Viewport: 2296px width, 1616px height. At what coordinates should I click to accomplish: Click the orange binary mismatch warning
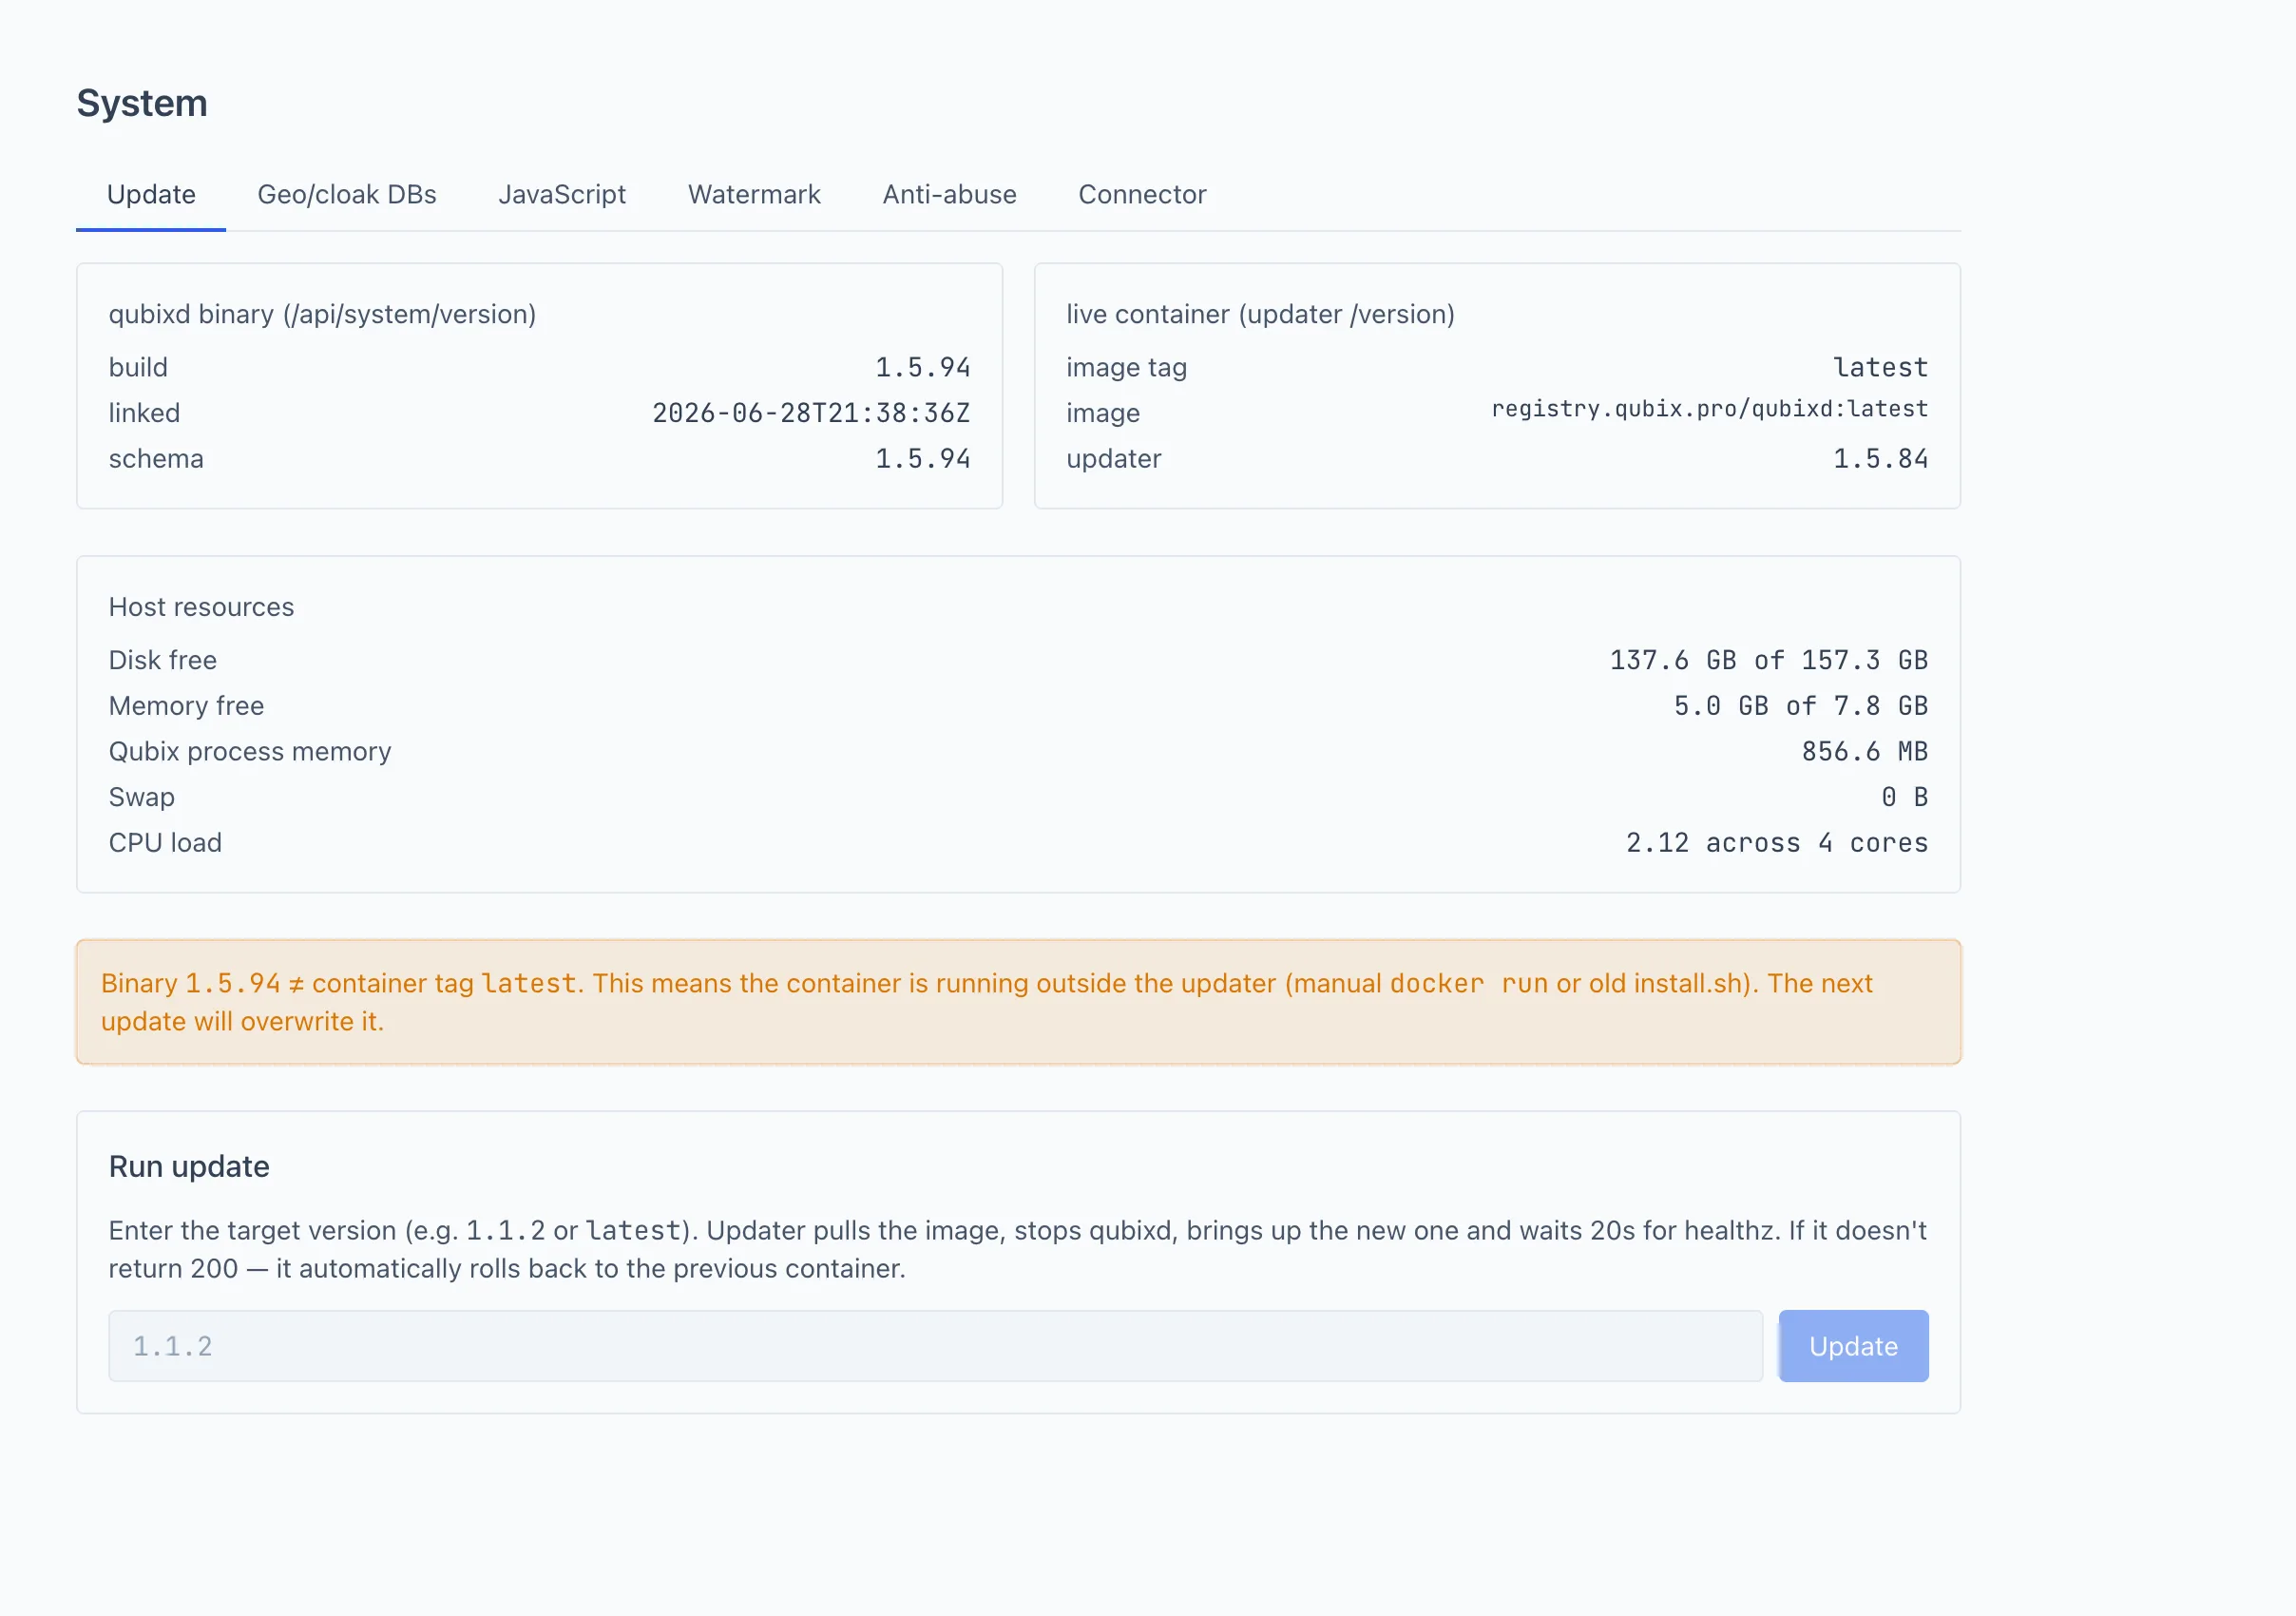pos(1018,1002)
